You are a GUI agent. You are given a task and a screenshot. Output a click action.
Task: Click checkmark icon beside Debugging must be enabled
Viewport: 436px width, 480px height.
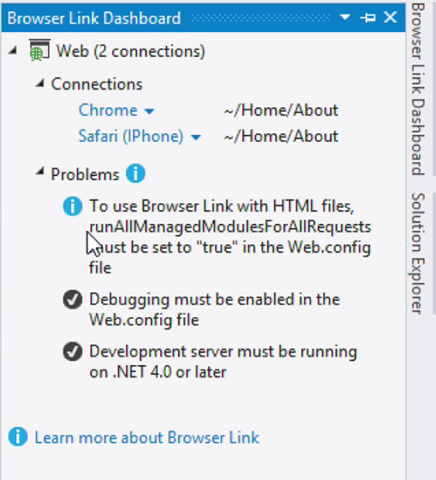point(72,299)
